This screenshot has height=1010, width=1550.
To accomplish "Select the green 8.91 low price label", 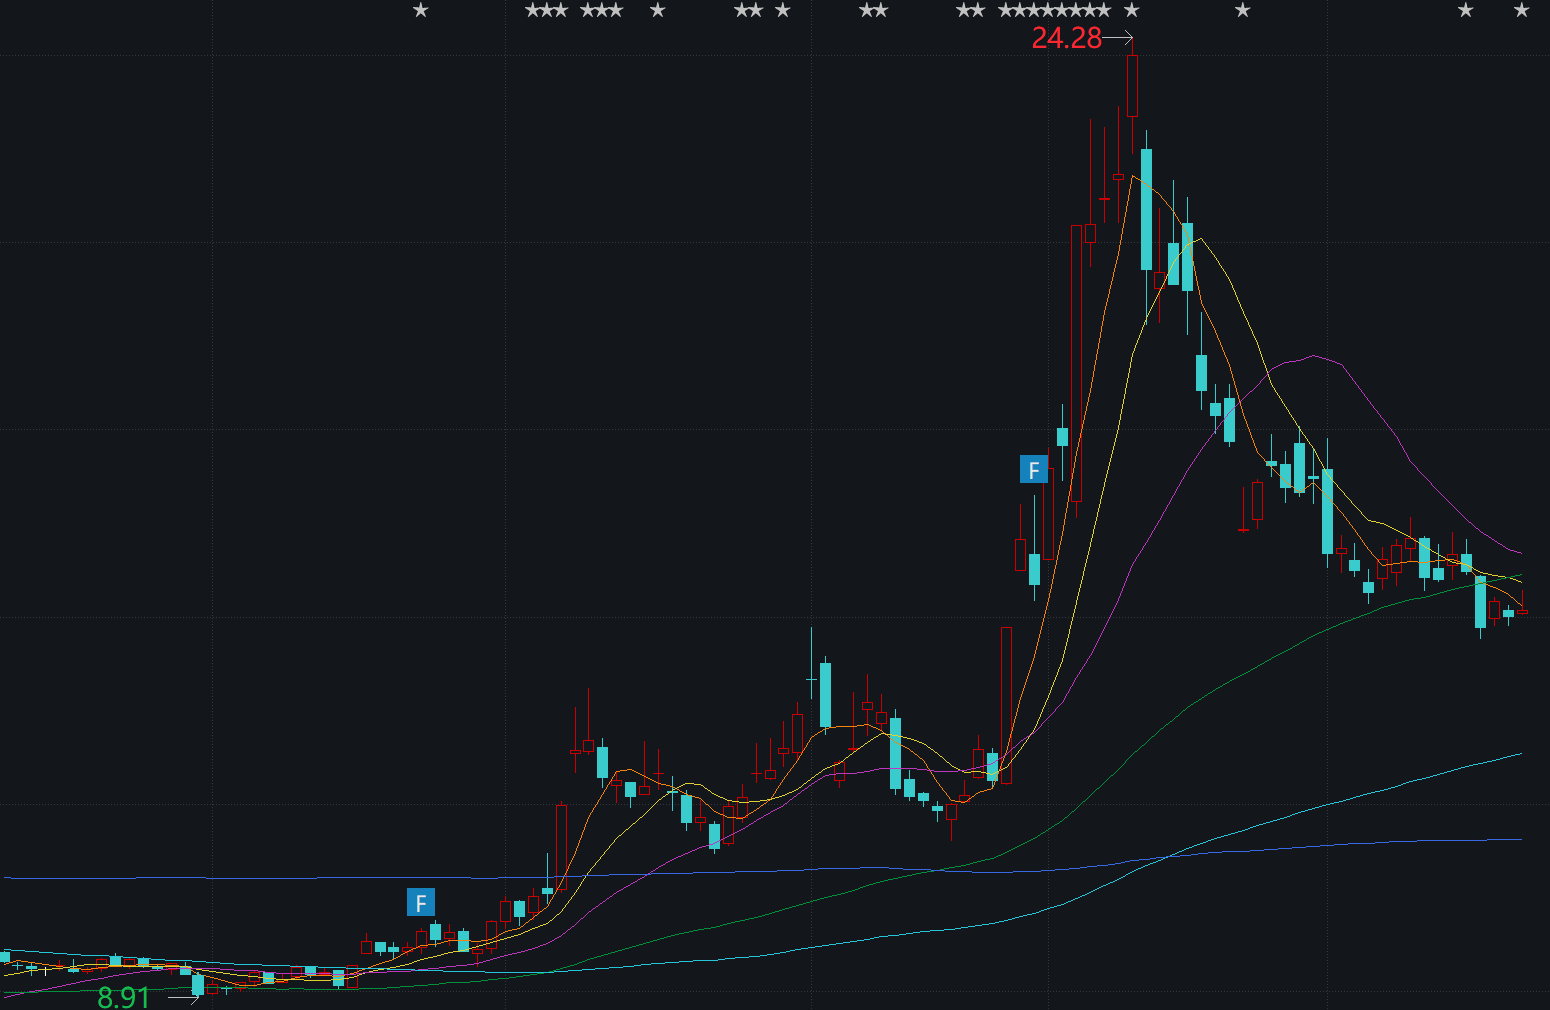I will tap(123, 997).
